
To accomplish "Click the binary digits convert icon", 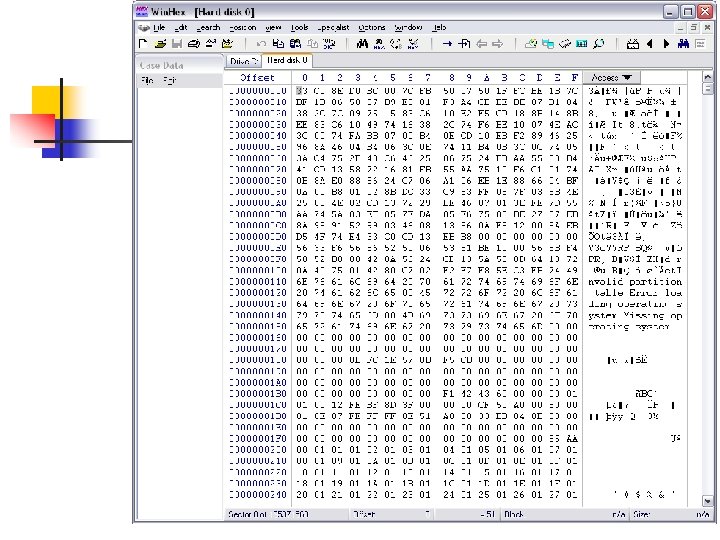I will click(329, 44).
